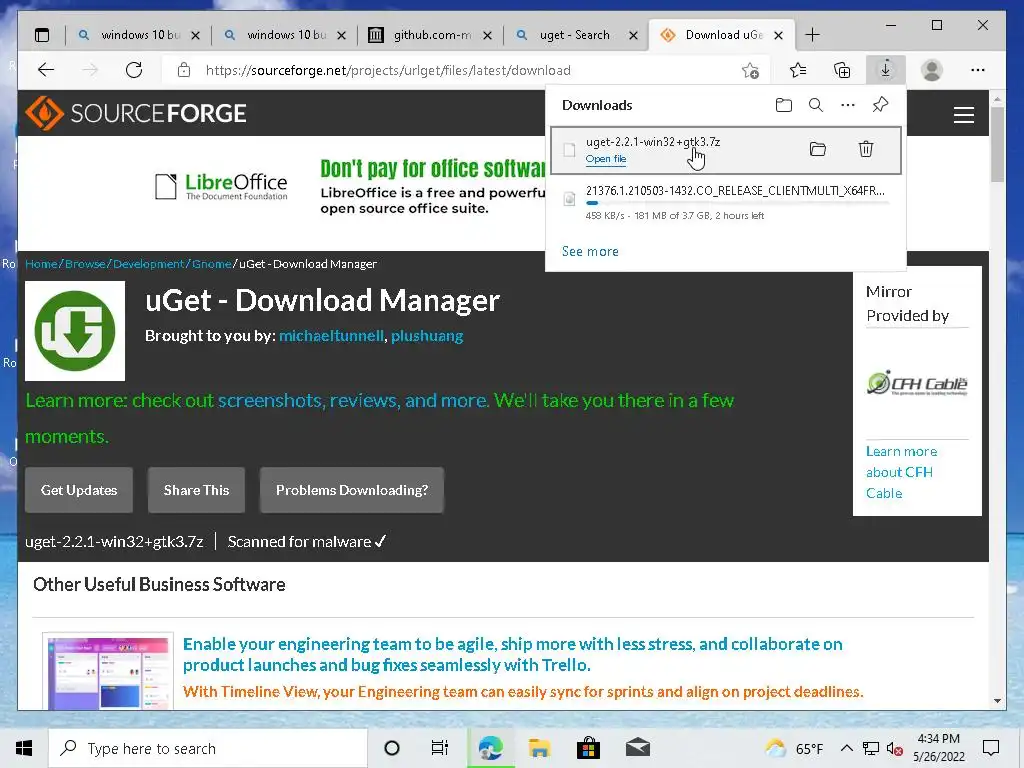Click the 'Share This' button
Viewport: 1024px width, 768px height.
pos(197,490)
